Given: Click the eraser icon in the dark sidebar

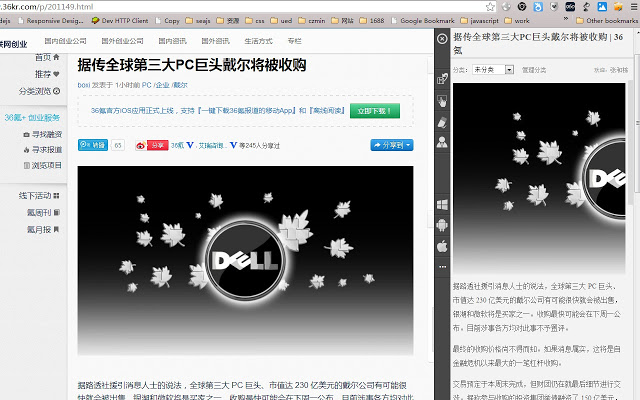Looking at the screenshot, I should 442,122.
